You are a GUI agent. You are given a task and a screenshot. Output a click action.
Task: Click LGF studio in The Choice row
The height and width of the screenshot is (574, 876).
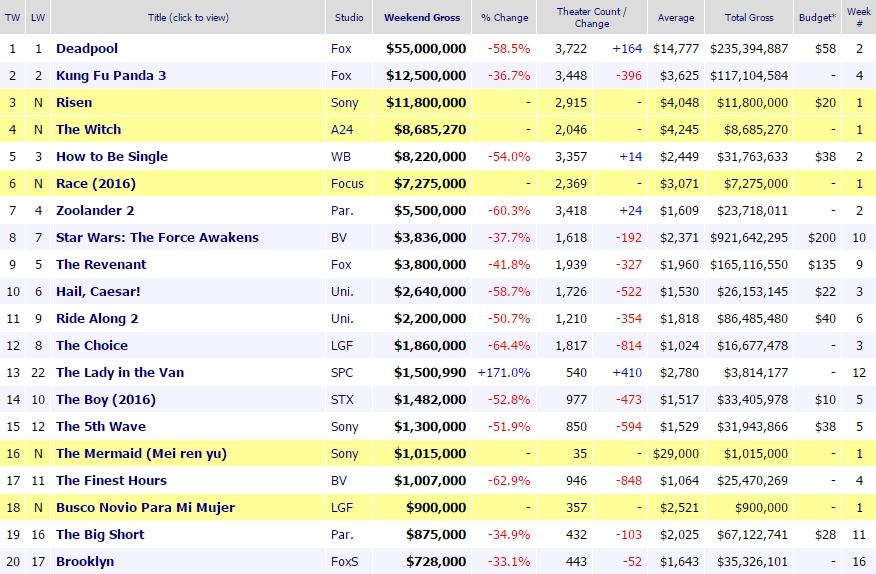click(x=342, y=345)
